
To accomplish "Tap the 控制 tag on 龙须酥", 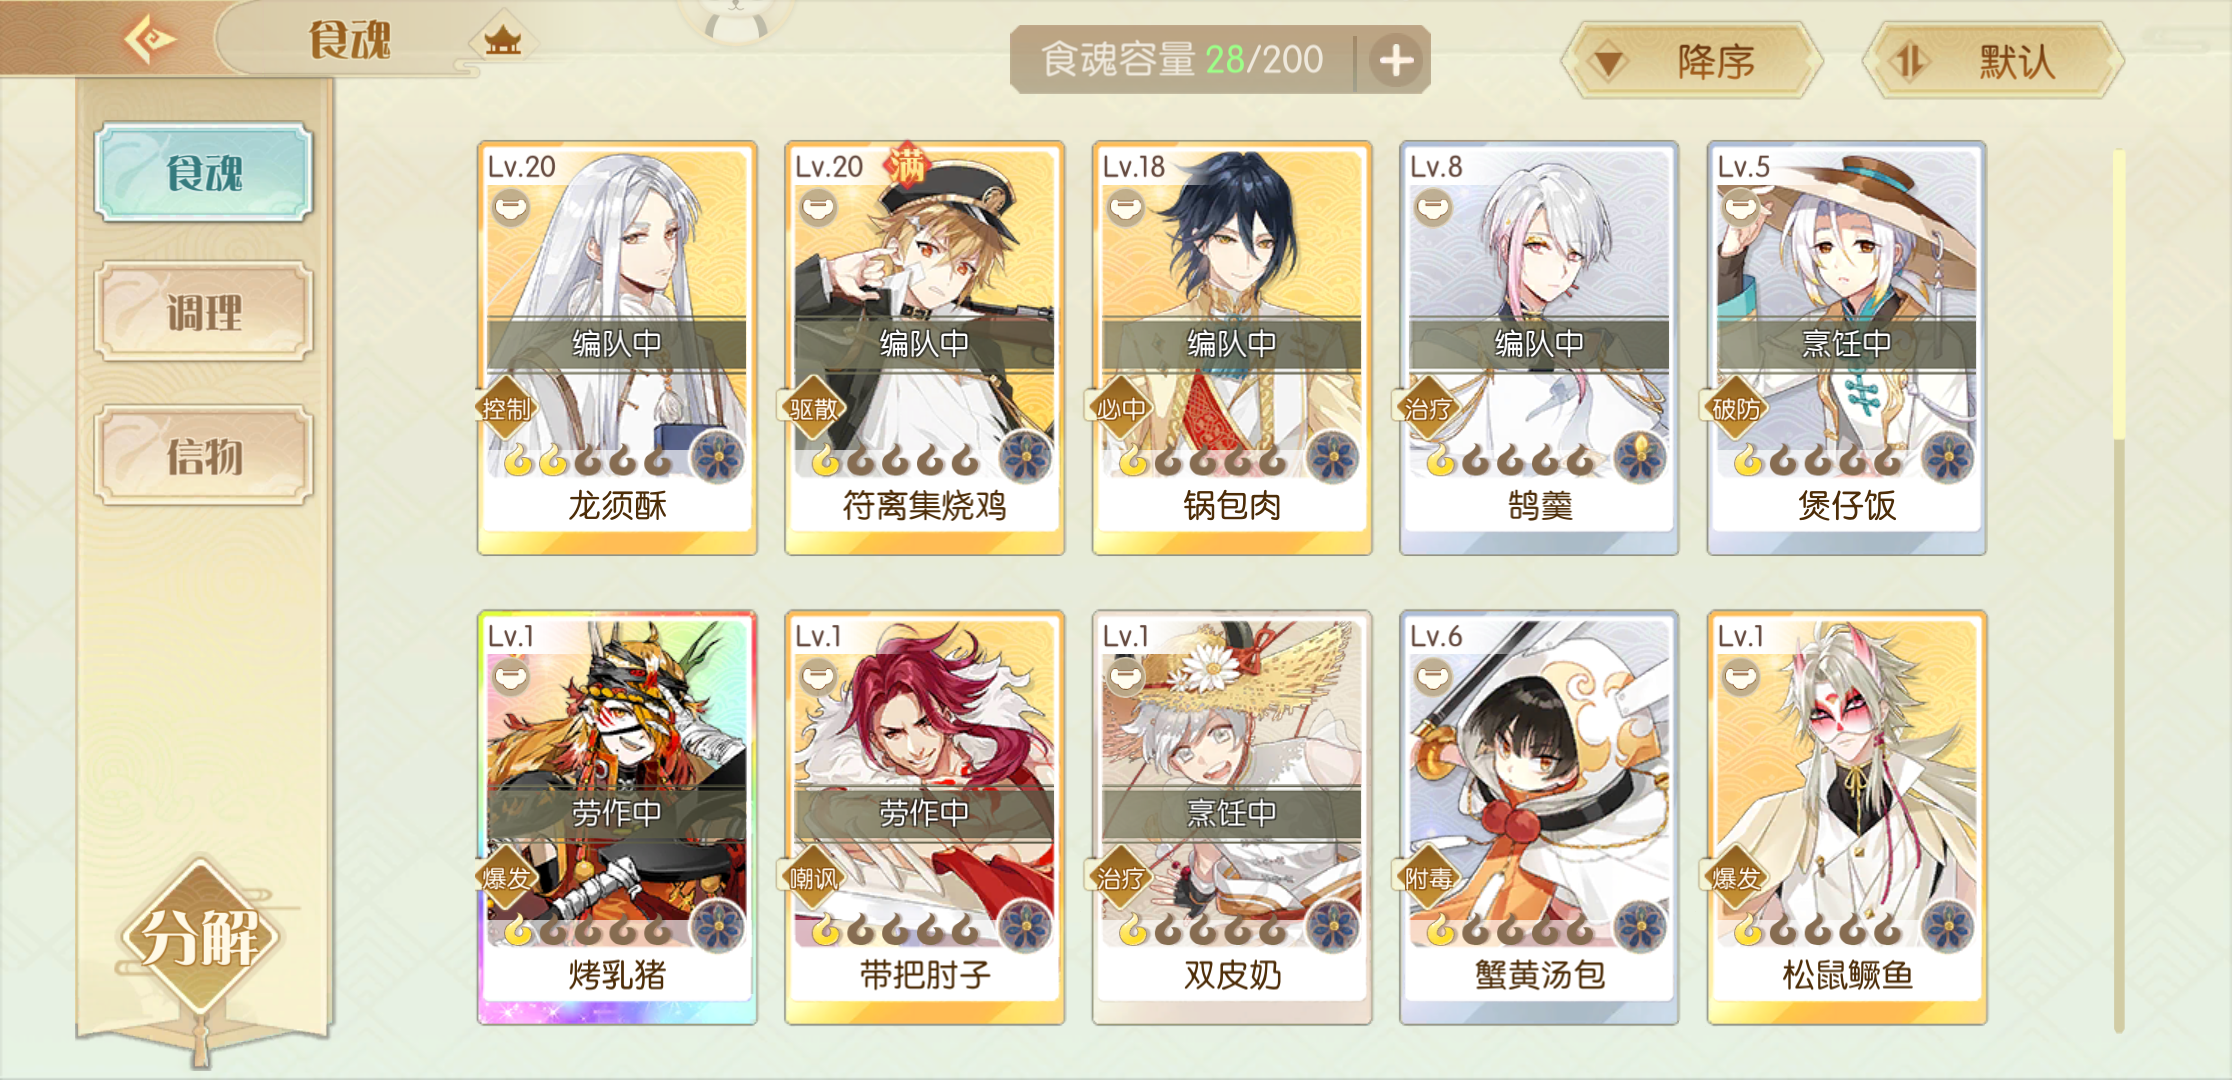I will (x=506, y=408).
